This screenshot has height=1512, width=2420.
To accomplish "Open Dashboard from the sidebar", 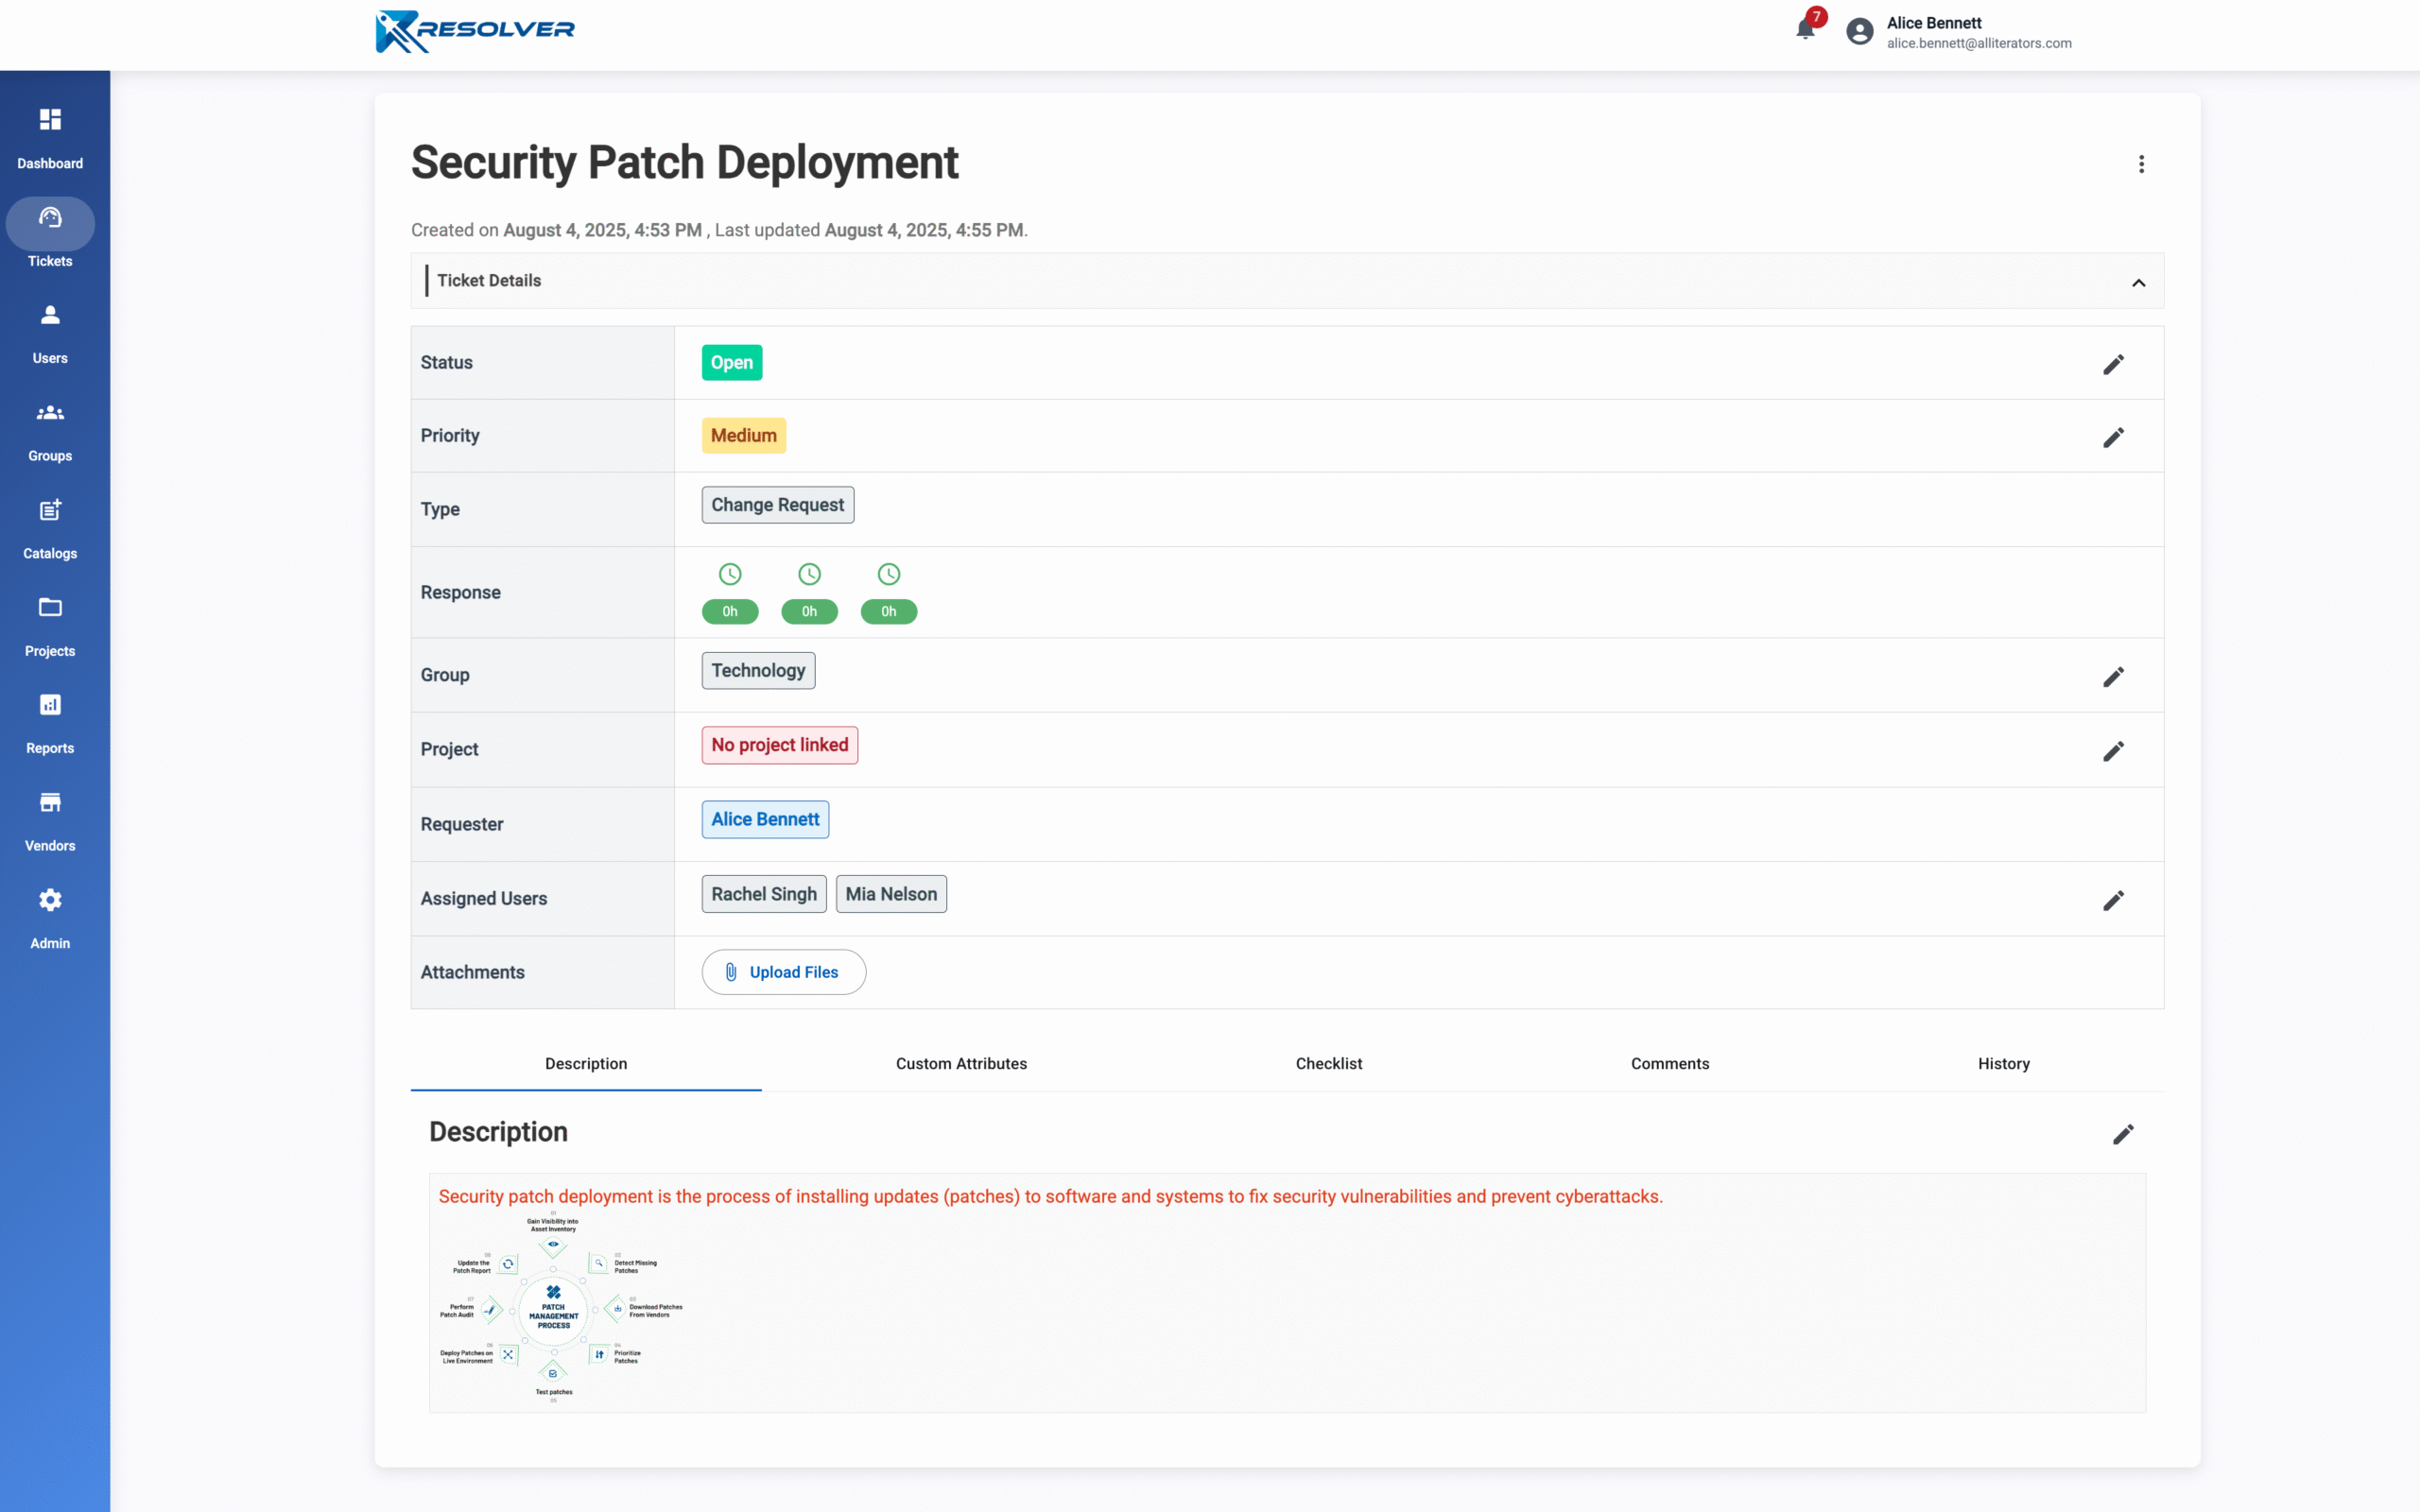I will click(50, 137).
